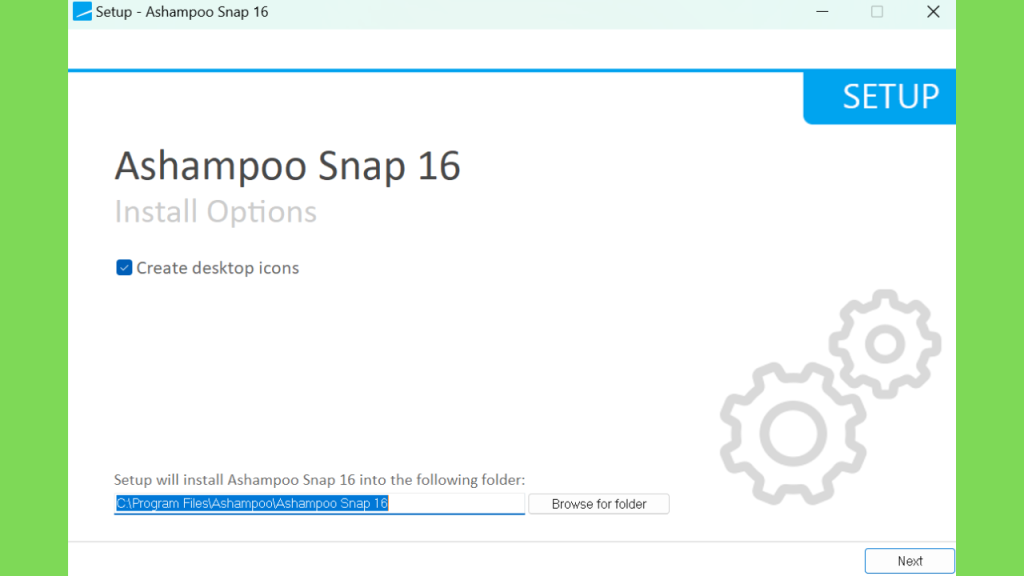This screenshot has height=576, width=1024.
Task: Minimize the Setup window
Action: pos(822,12)
